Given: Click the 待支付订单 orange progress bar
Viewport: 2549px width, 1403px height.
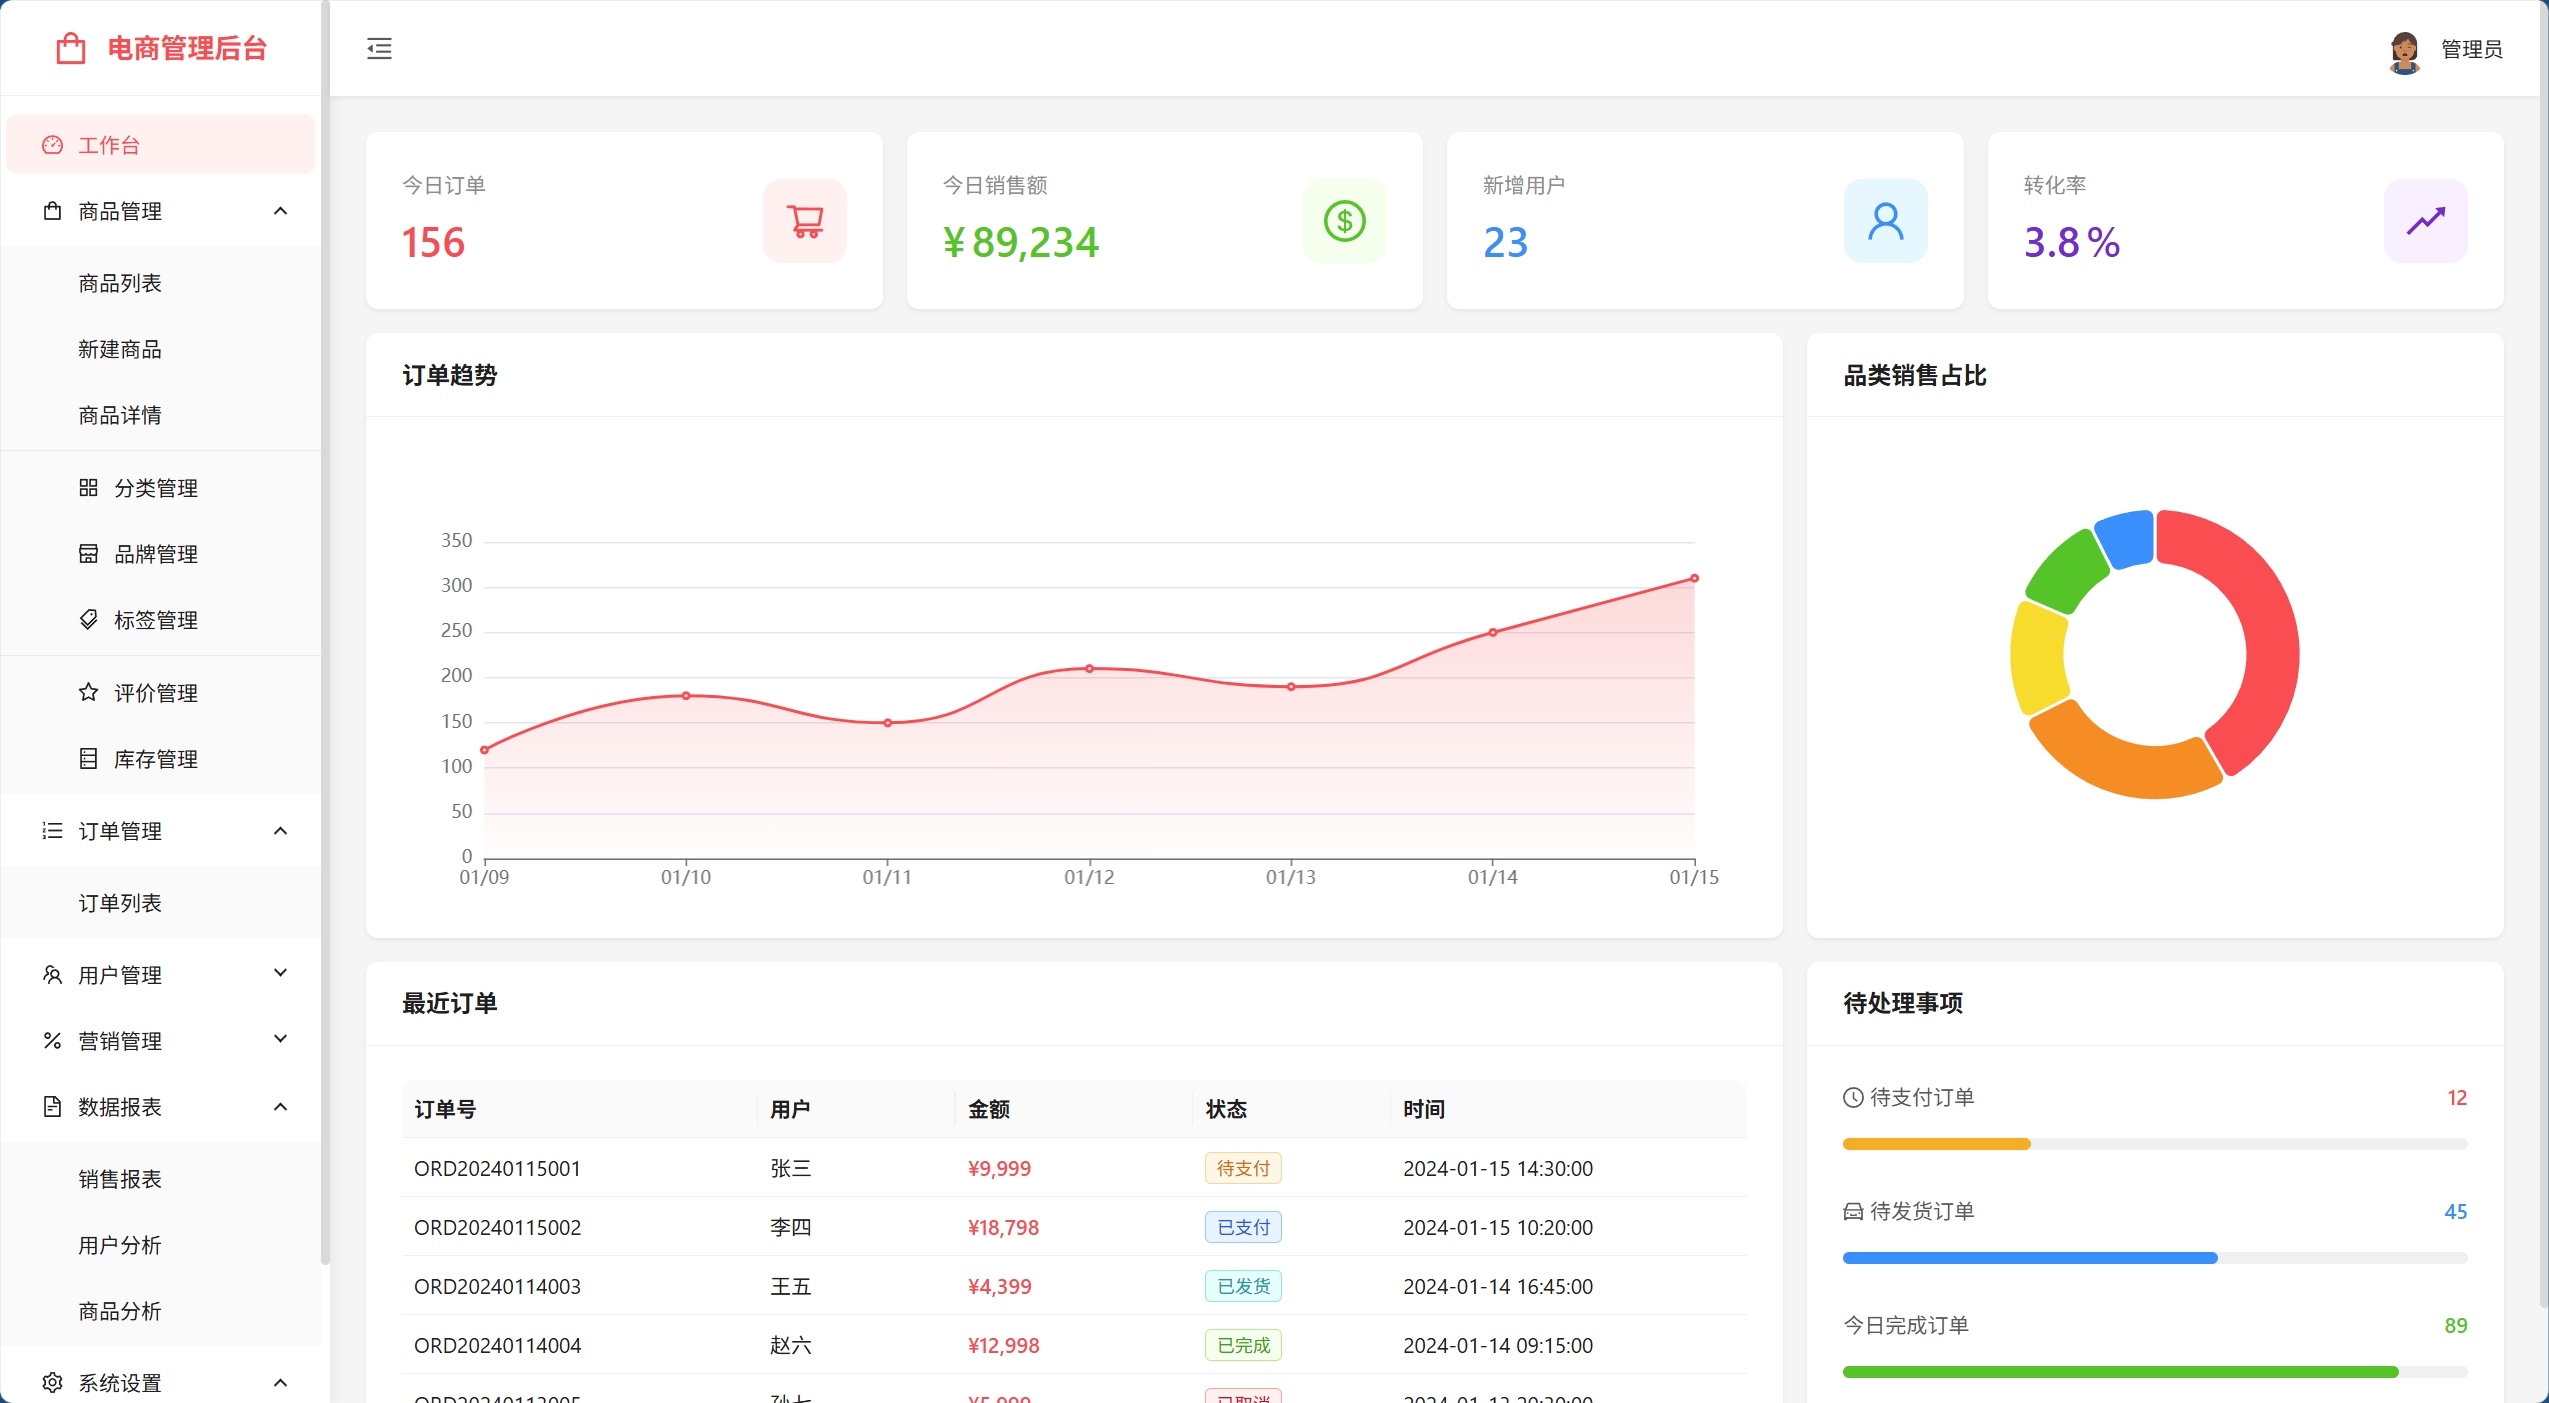Looking at the screenshot, I should click(x=1936, y=1144).
